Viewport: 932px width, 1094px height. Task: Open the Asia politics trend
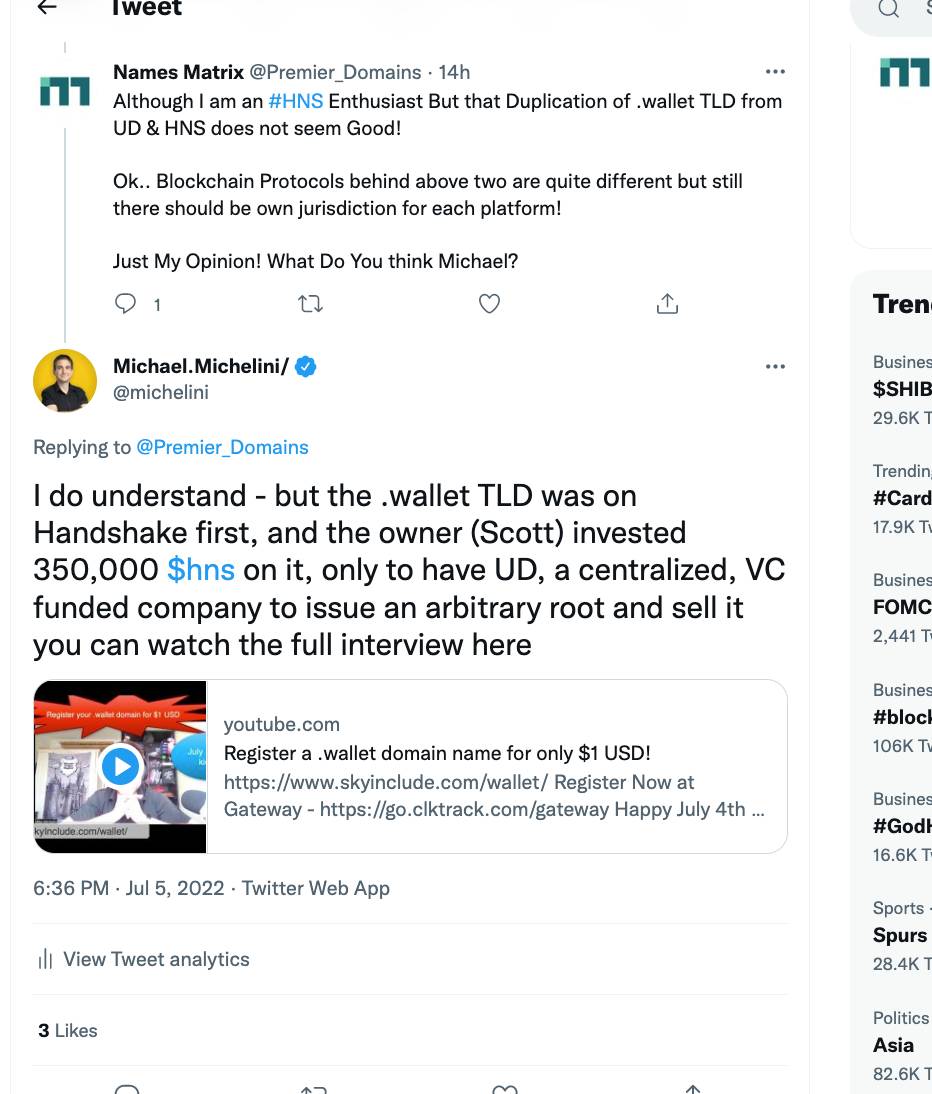893,1045
